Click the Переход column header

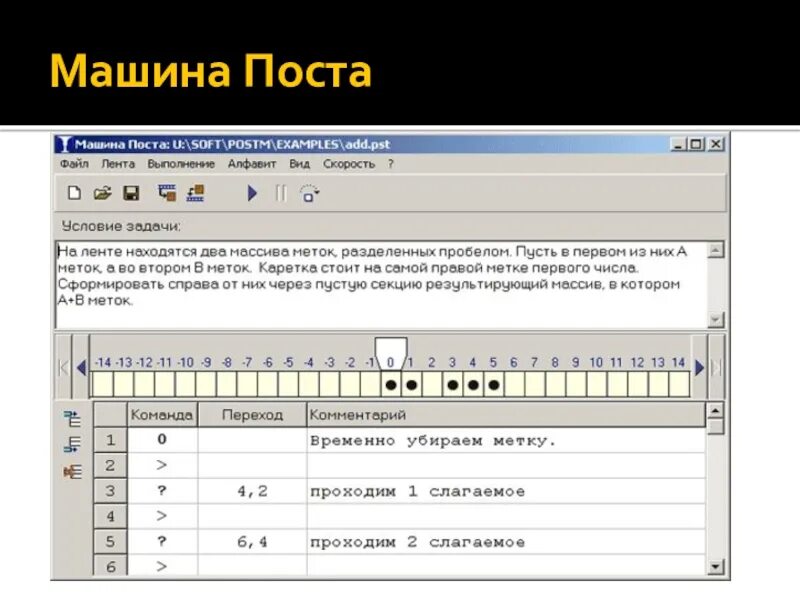click(252, 415)
